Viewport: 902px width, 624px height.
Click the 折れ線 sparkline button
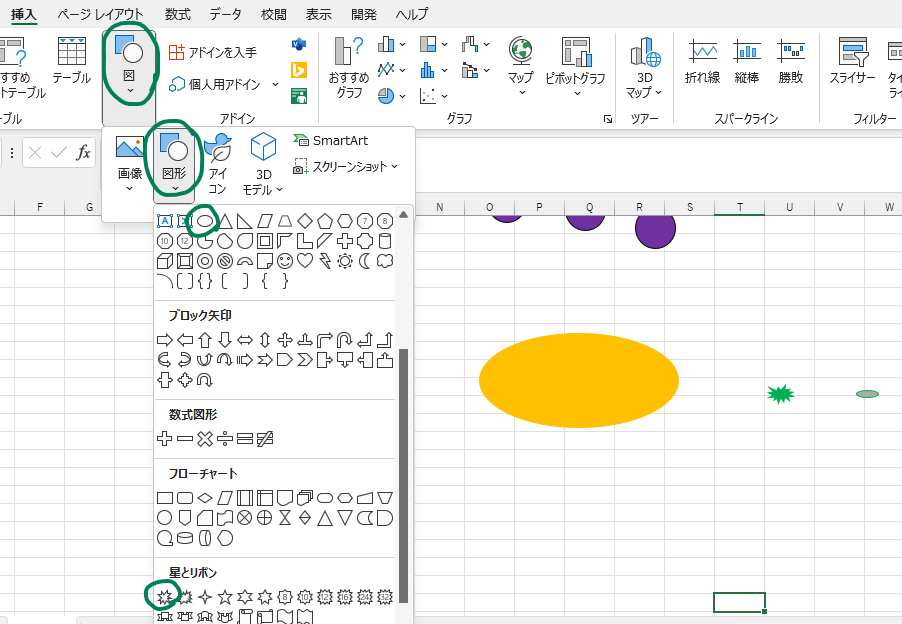(x=702, y=62)
